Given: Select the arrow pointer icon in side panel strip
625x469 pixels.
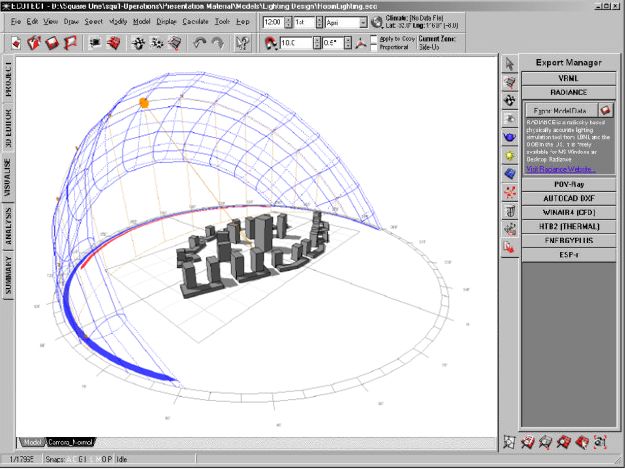Looking at the screenshot, I should [510, 64].
